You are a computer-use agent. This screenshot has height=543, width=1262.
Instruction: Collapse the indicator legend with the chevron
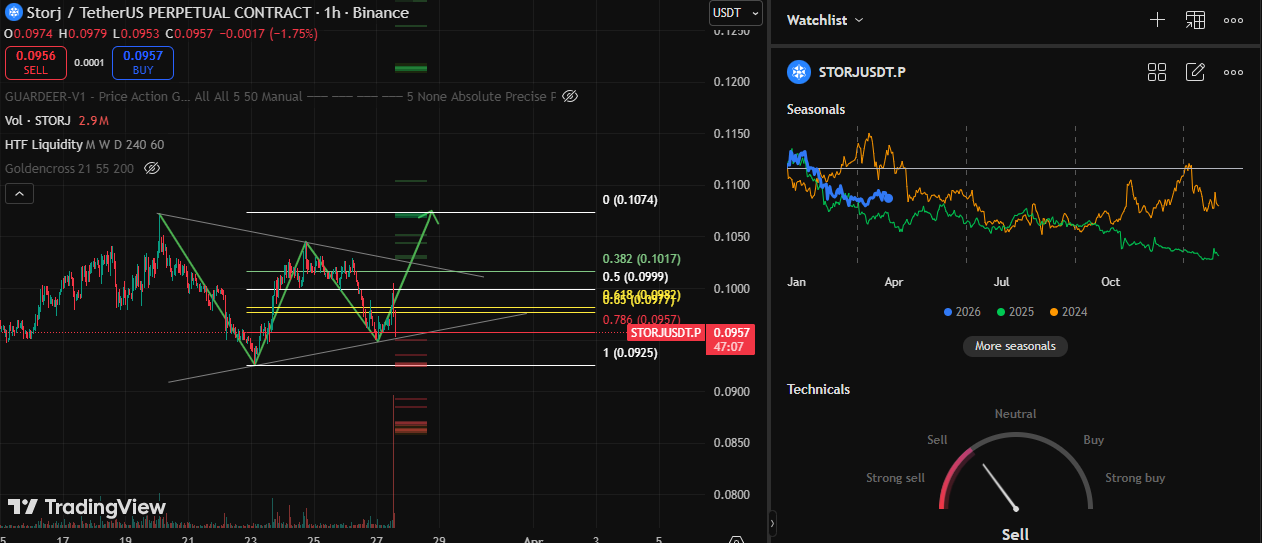pyautogui.click(x=20, y=194)
